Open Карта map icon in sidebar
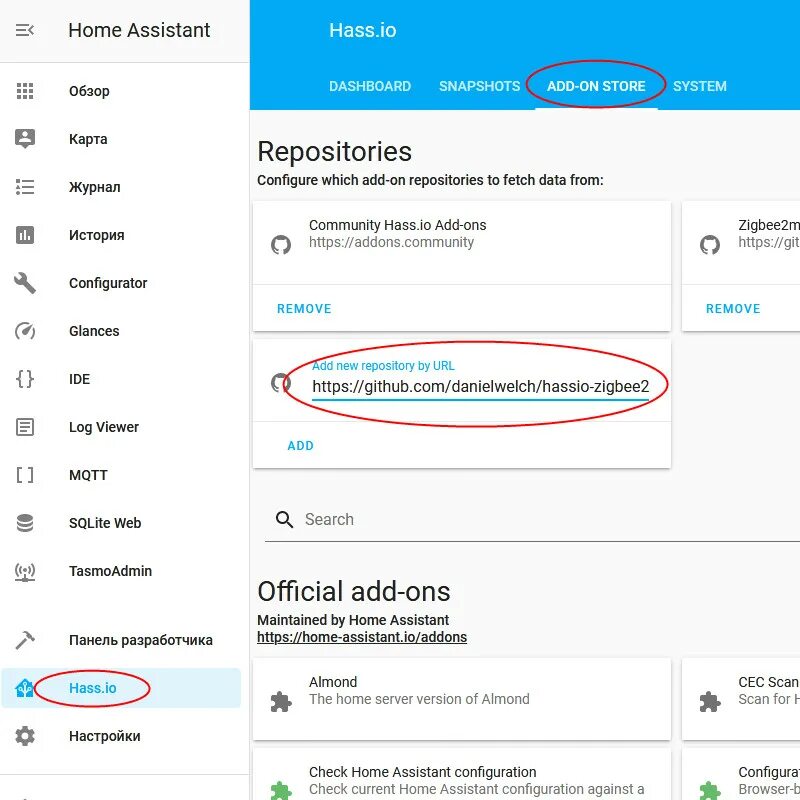This screenshot has height=800, width=800. (24, 139)
